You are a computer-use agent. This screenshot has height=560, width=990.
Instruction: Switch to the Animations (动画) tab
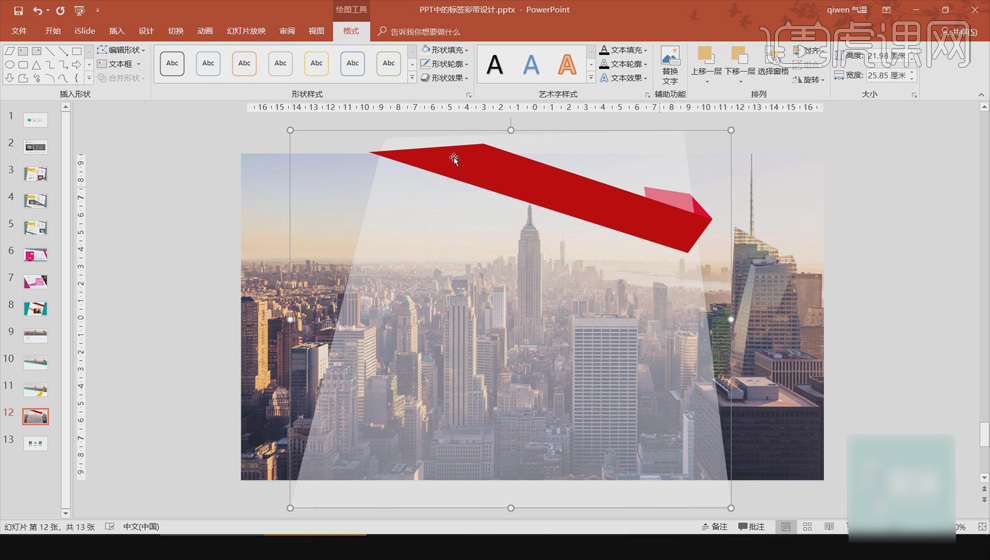(x=205, y=31)
